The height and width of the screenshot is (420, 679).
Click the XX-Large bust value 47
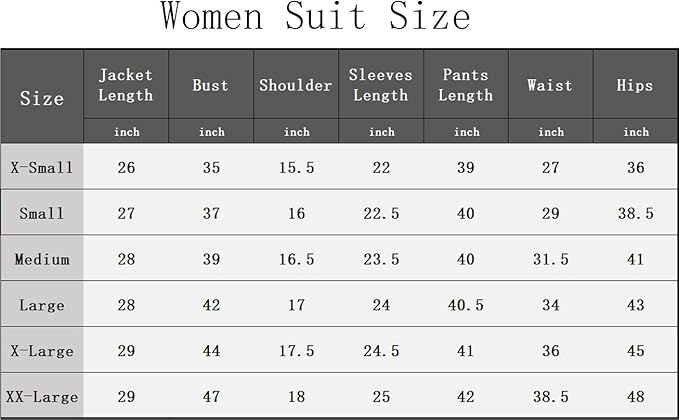click(x=211, y=397)
